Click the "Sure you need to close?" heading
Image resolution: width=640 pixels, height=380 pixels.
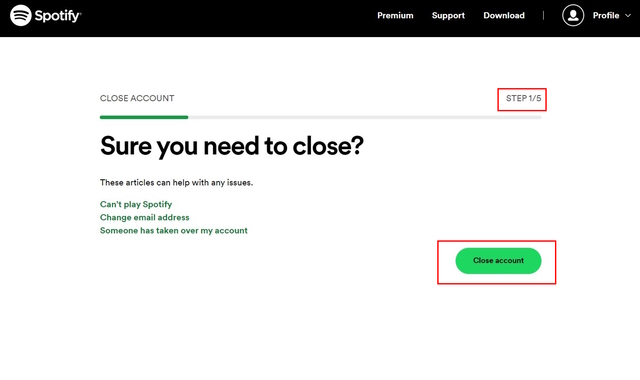pyautogui.click(x=231, y=146)
